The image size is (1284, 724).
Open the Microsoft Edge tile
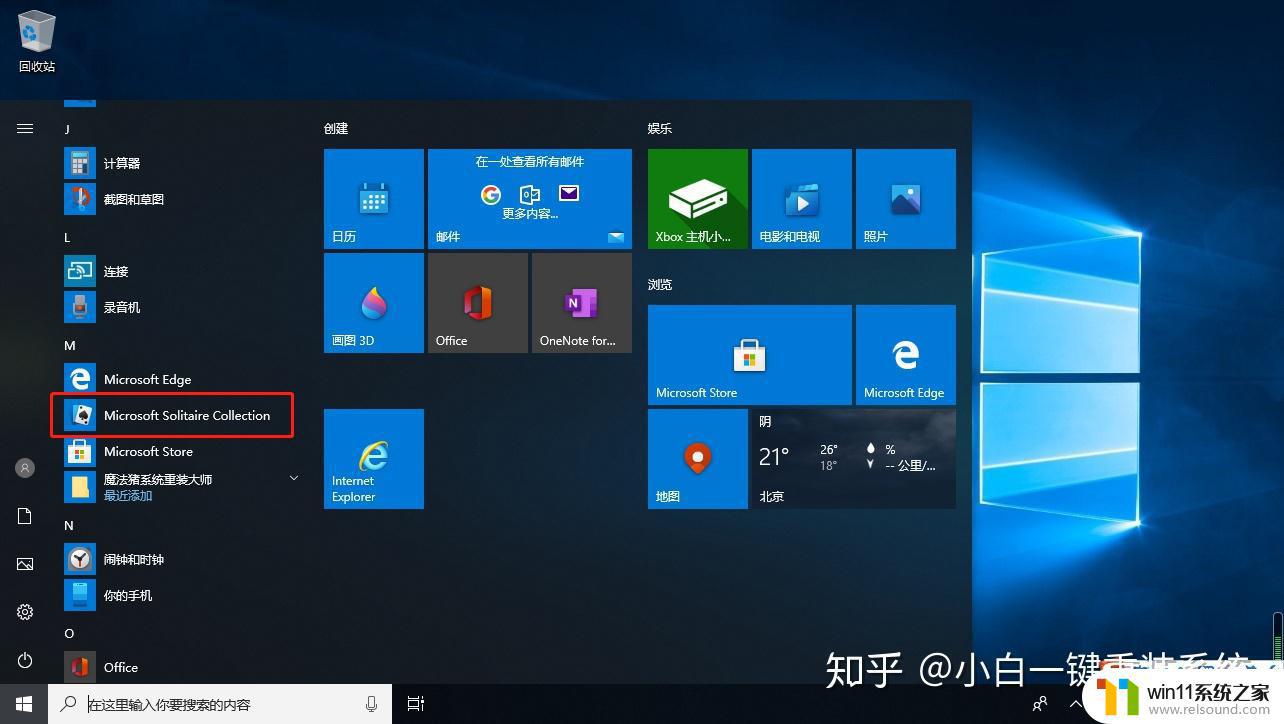[906, 355]
